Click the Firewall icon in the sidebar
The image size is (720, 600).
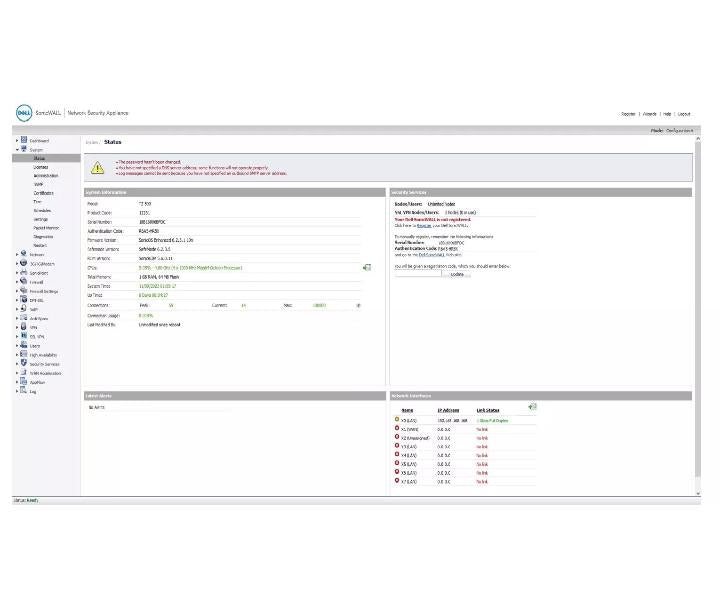(24, 281)
